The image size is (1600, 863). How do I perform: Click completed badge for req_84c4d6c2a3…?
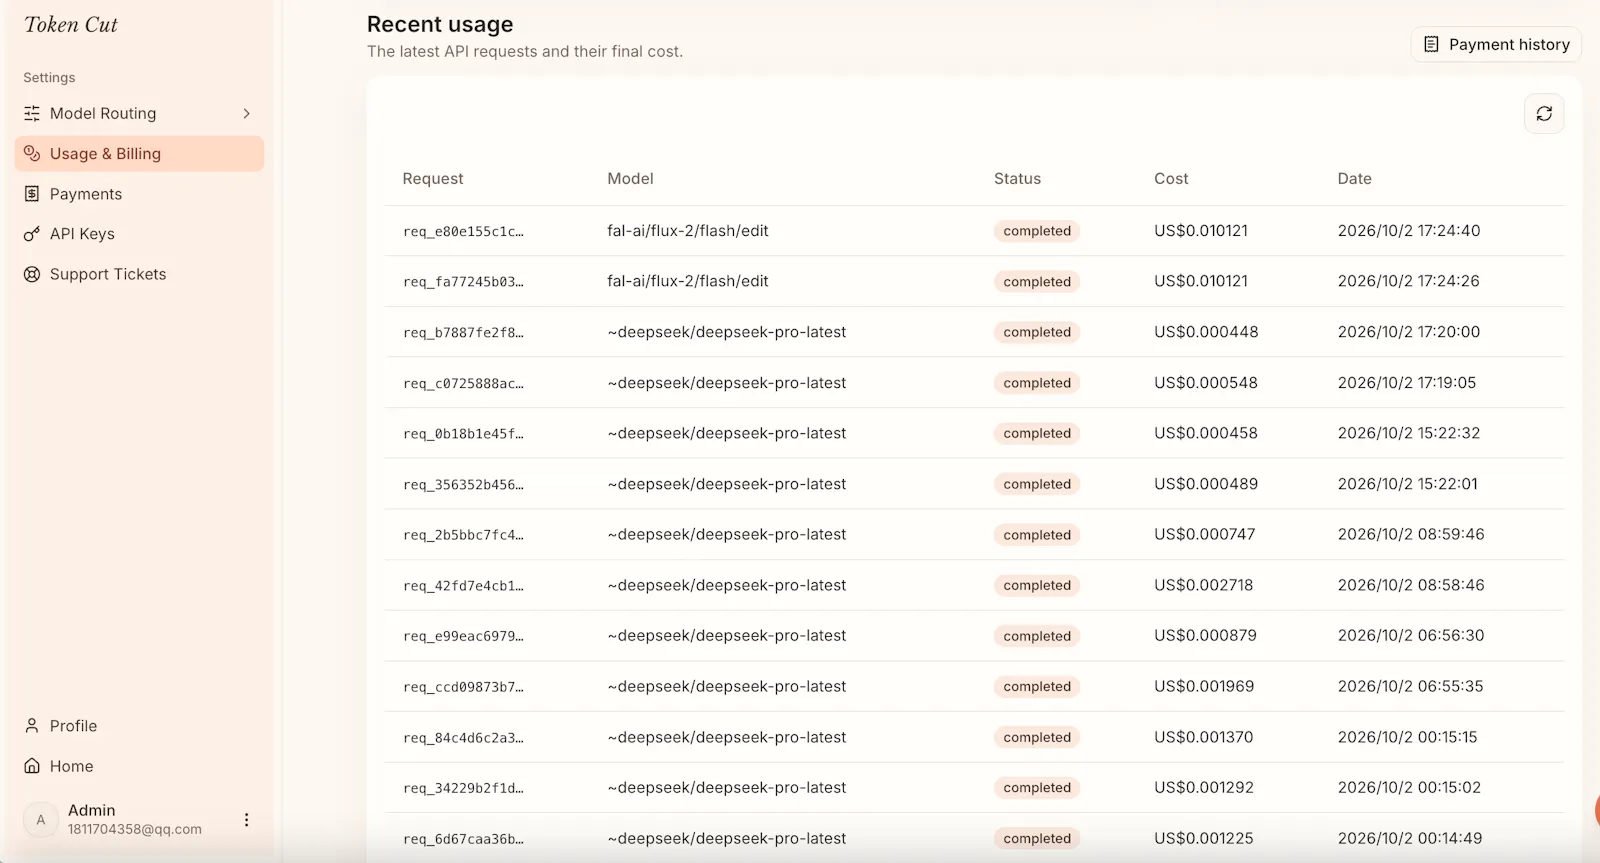[1037, 738]
